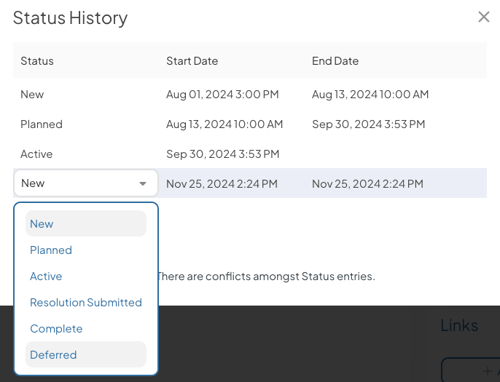Click Active start date Sep 30, 2024 3:53 PM
The width and height of the screenshot is (500, 382).
coord(223,154)
